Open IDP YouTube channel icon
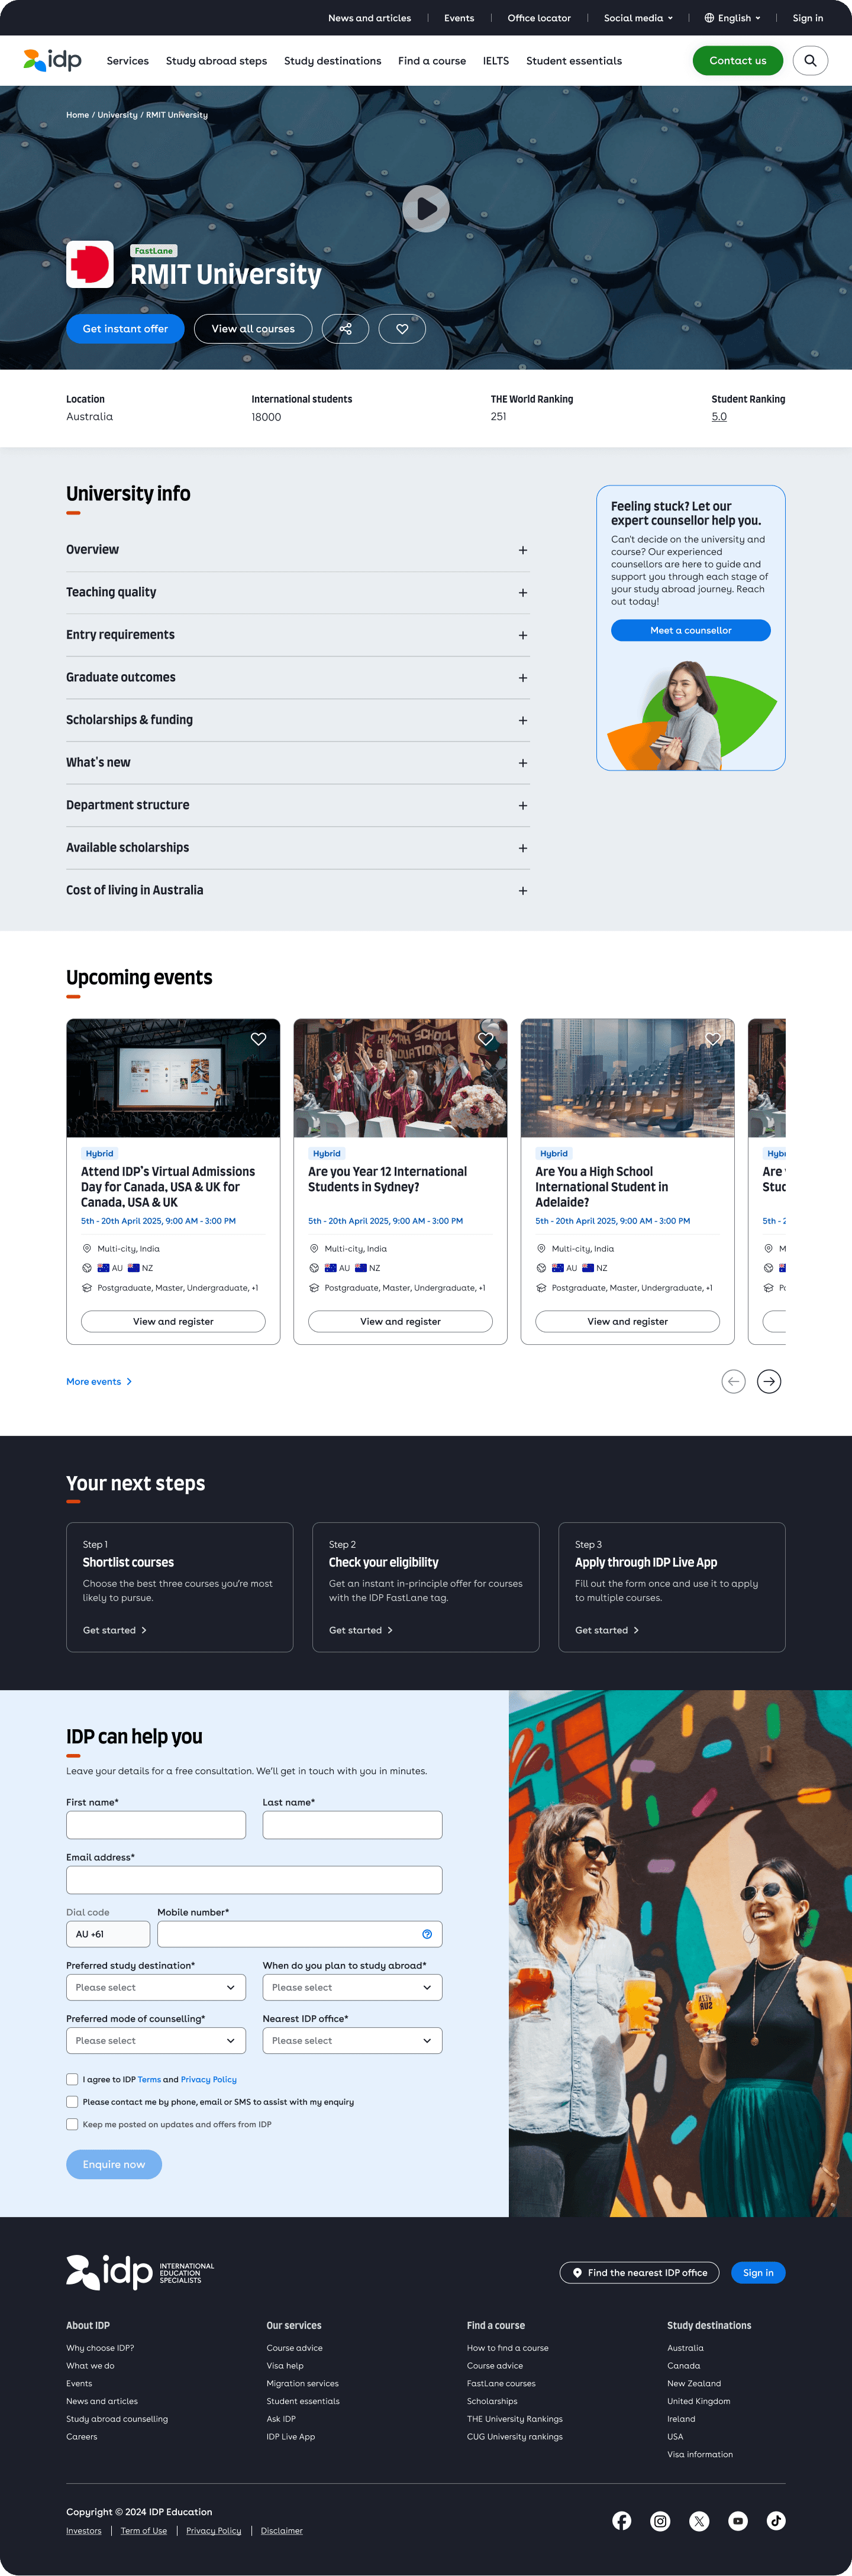852x2576 pixels. (x=738, y=2521)
